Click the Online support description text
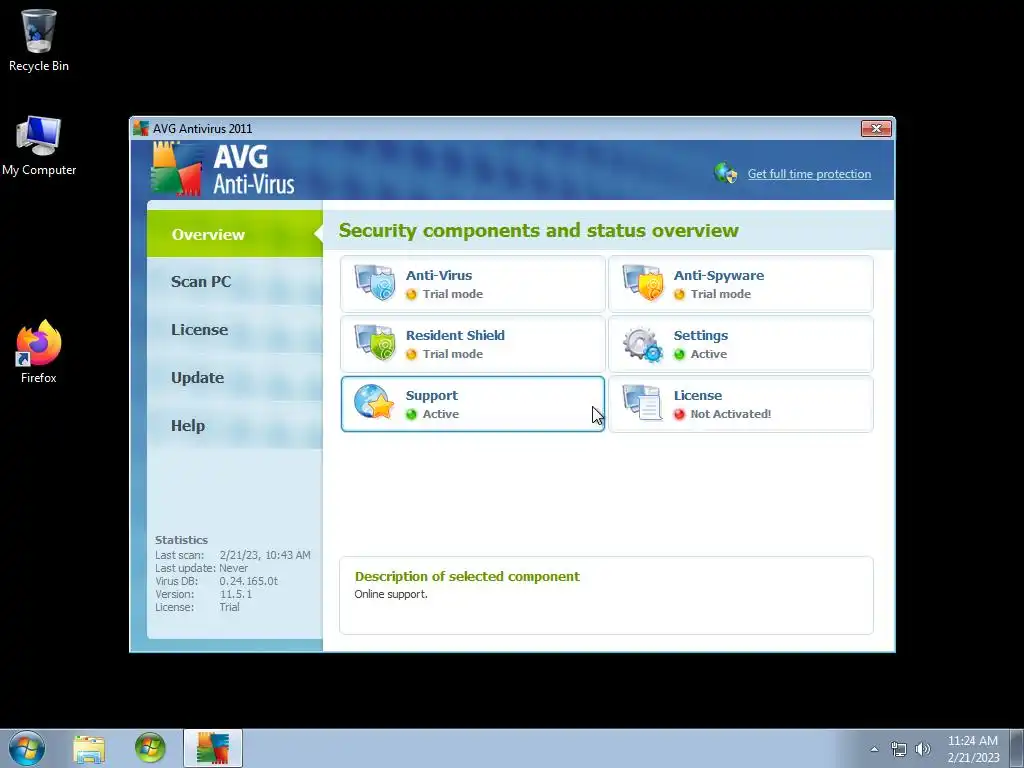The height and width of the screenshot is (768, 1024). point(391,594)
